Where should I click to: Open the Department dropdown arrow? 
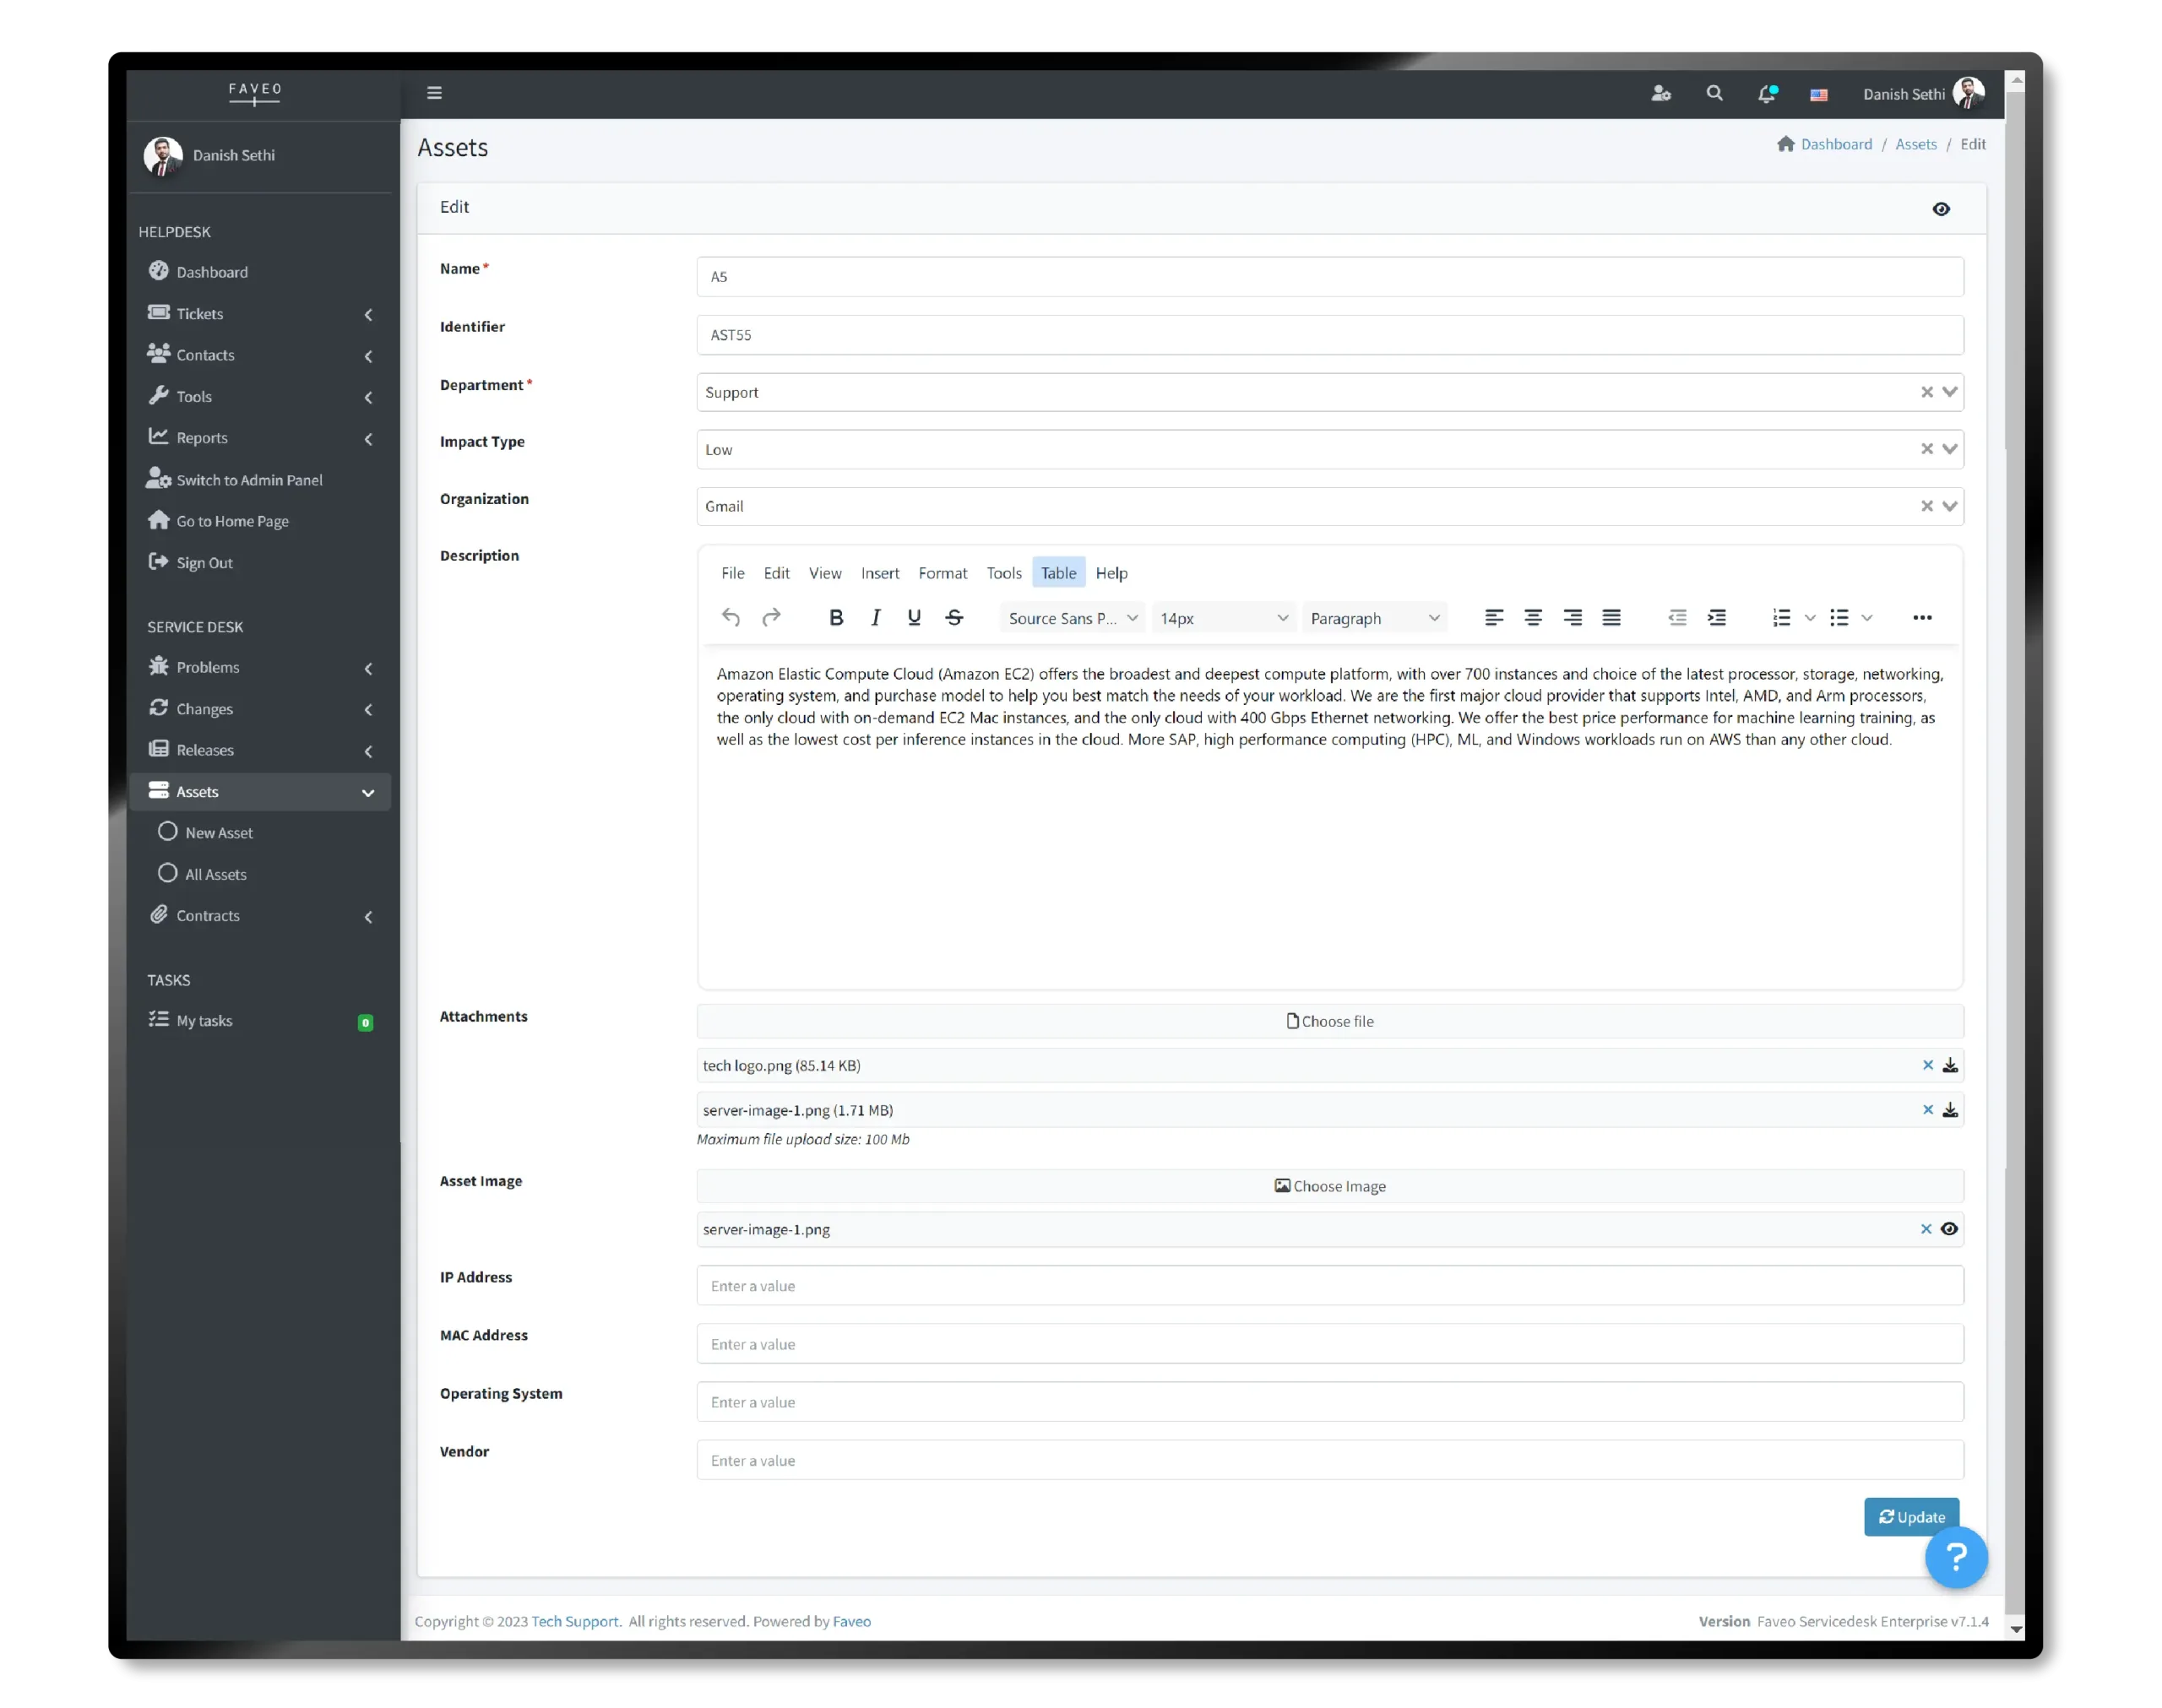click(x=1949, y=392)
